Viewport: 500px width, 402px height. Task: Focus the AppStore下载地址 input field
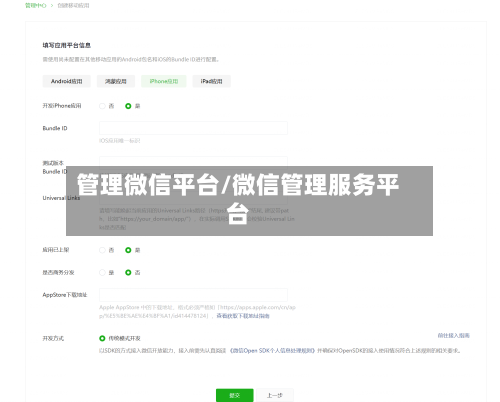pos(193,295)
